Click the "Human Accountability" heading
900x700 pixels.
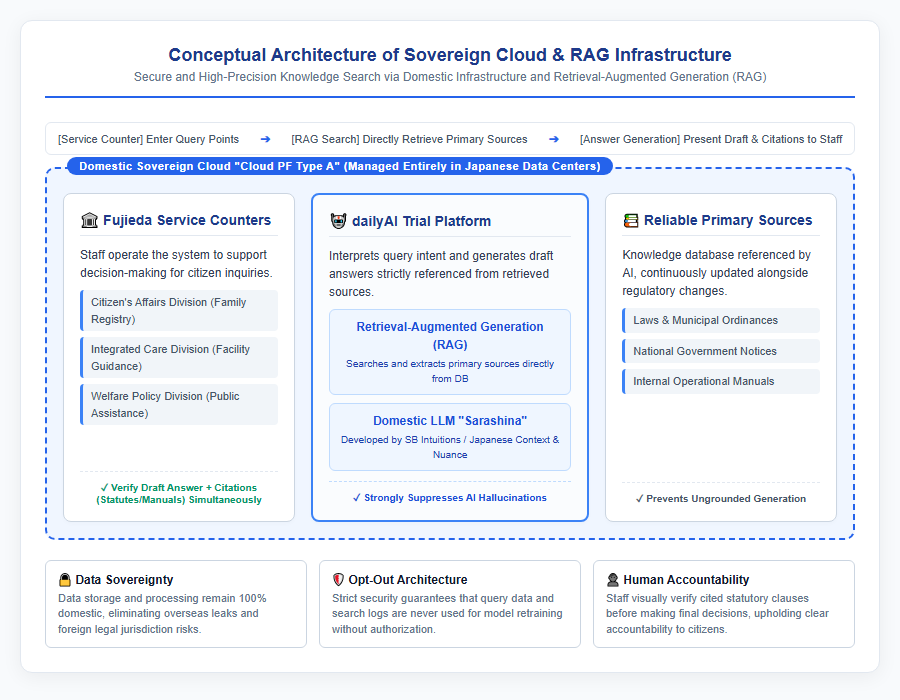click(x=686, y=580)
